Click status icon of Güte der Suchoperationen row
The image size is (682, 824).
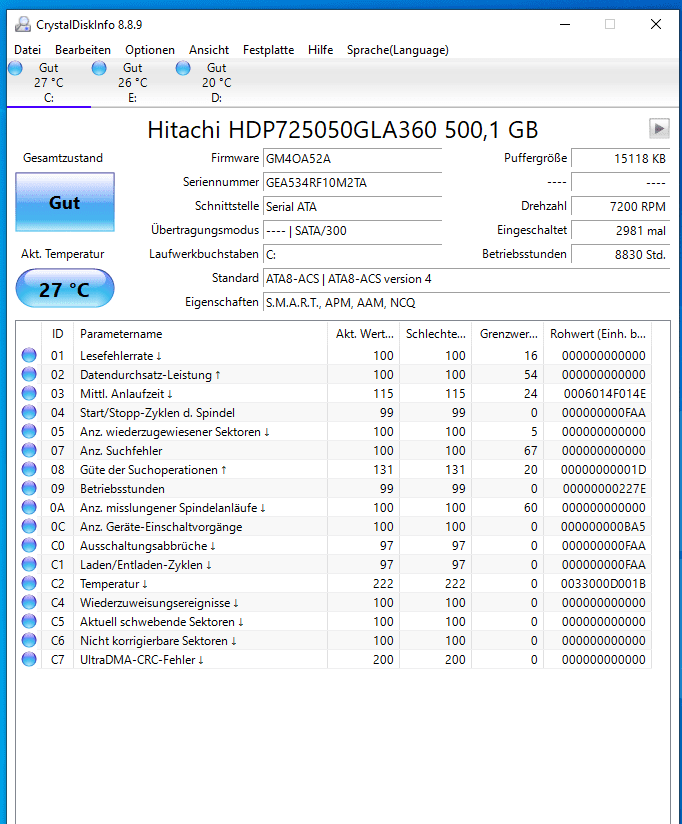29,469
